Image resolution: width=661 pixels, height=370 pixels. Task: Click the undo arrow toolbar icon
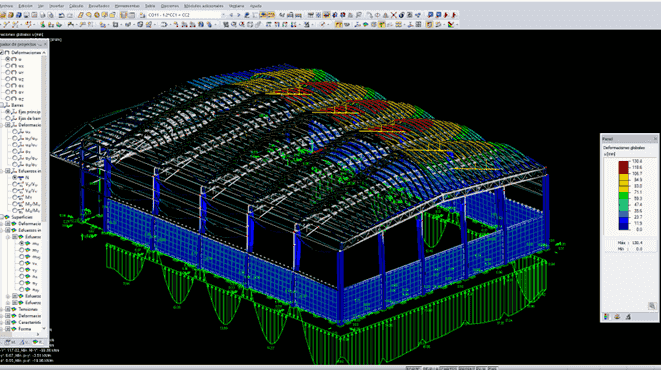coord(62,15)
